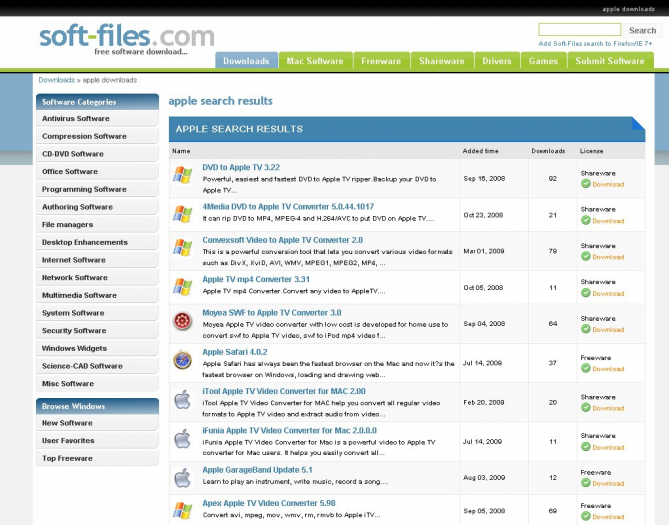Click green download icon in DVD to Apple TV 3.22 row
The height and width of the screenshot is (525, 669).
pyautogui.click(x=586, y=184)
